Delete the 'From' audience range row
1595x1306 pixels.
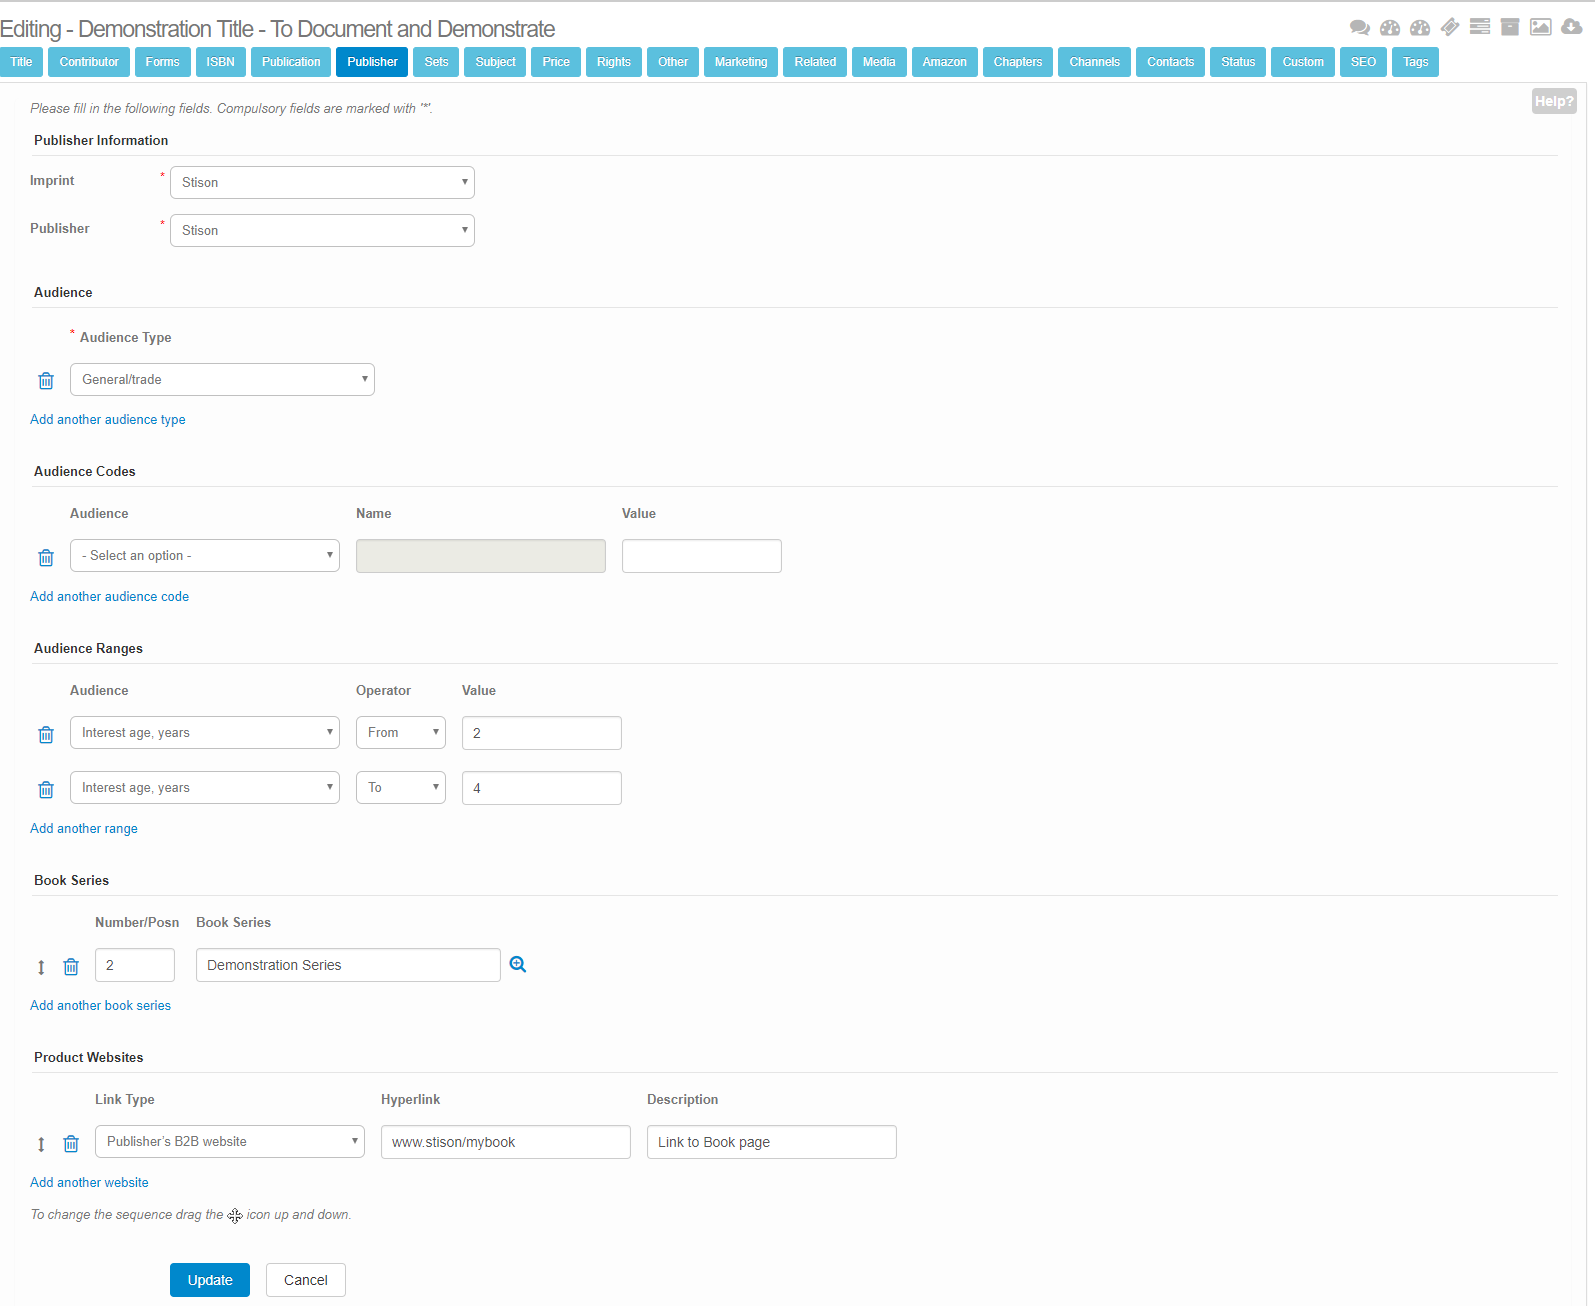coord(46,735)
